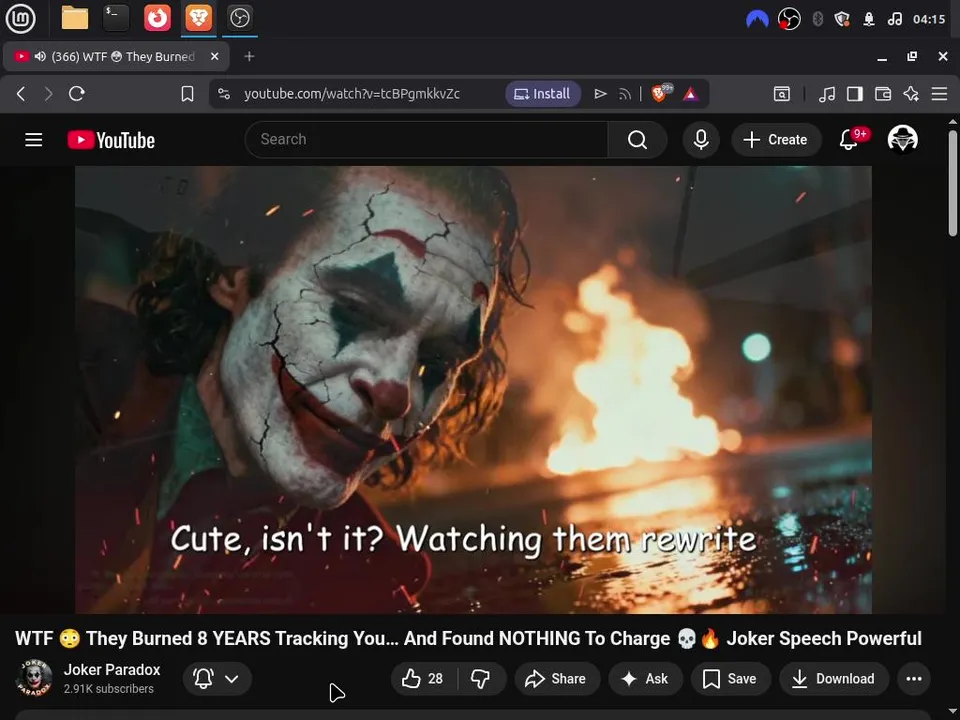Click the NordVPN tray icon
The image size is (960, 720).
(757, 20)
